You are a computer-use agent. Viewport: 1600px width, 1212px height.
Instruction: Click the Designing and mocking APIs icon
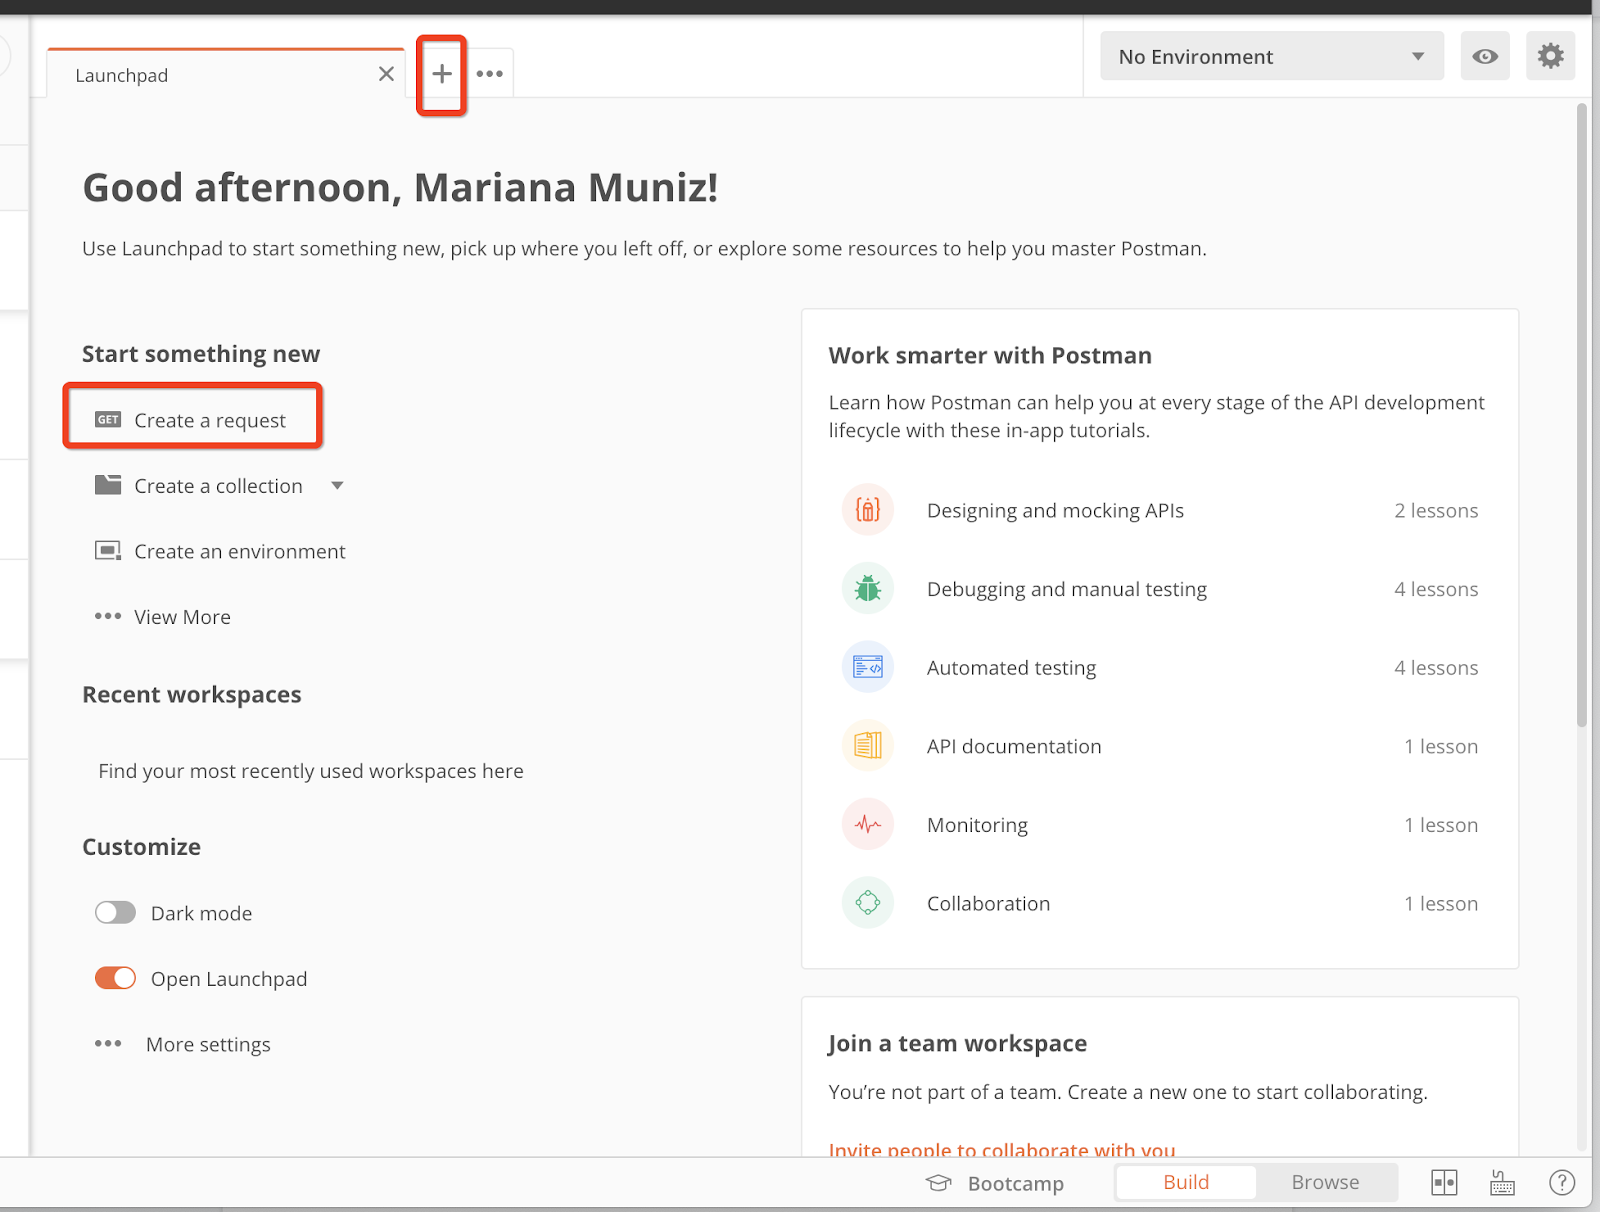click(x=868, y=510)
